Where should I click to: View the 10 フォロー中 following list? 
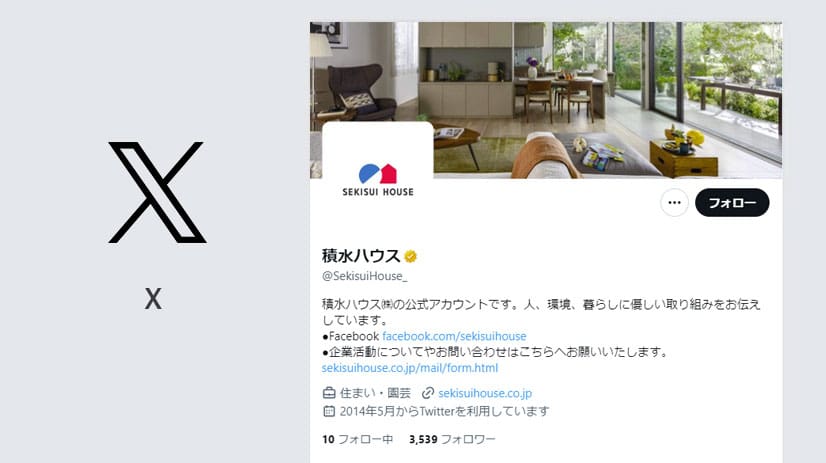pos(358,439)
